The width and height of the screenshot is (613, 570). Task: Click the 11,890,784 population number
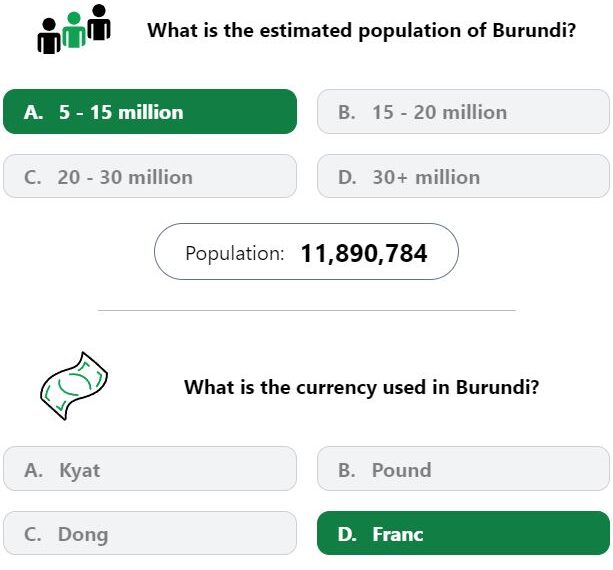(x=364, y=253)
